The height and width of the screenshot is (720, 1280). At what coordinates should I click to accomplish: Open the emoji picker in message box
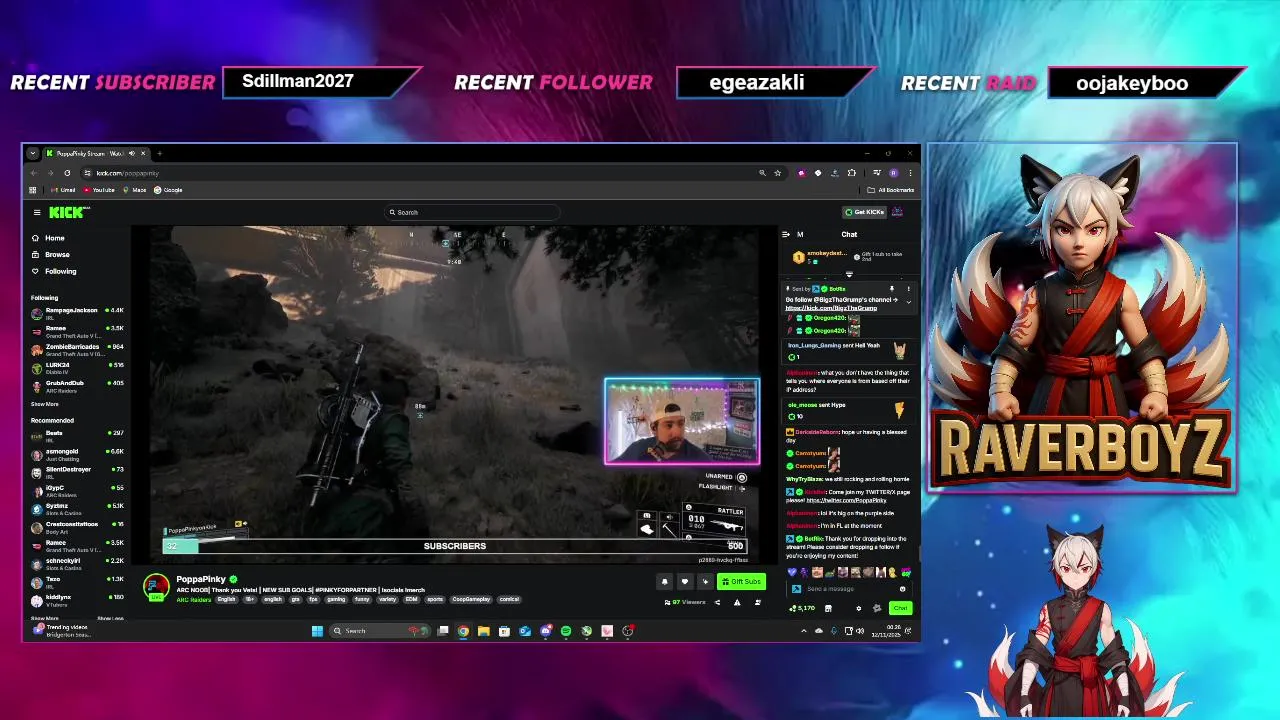point(902,589)
